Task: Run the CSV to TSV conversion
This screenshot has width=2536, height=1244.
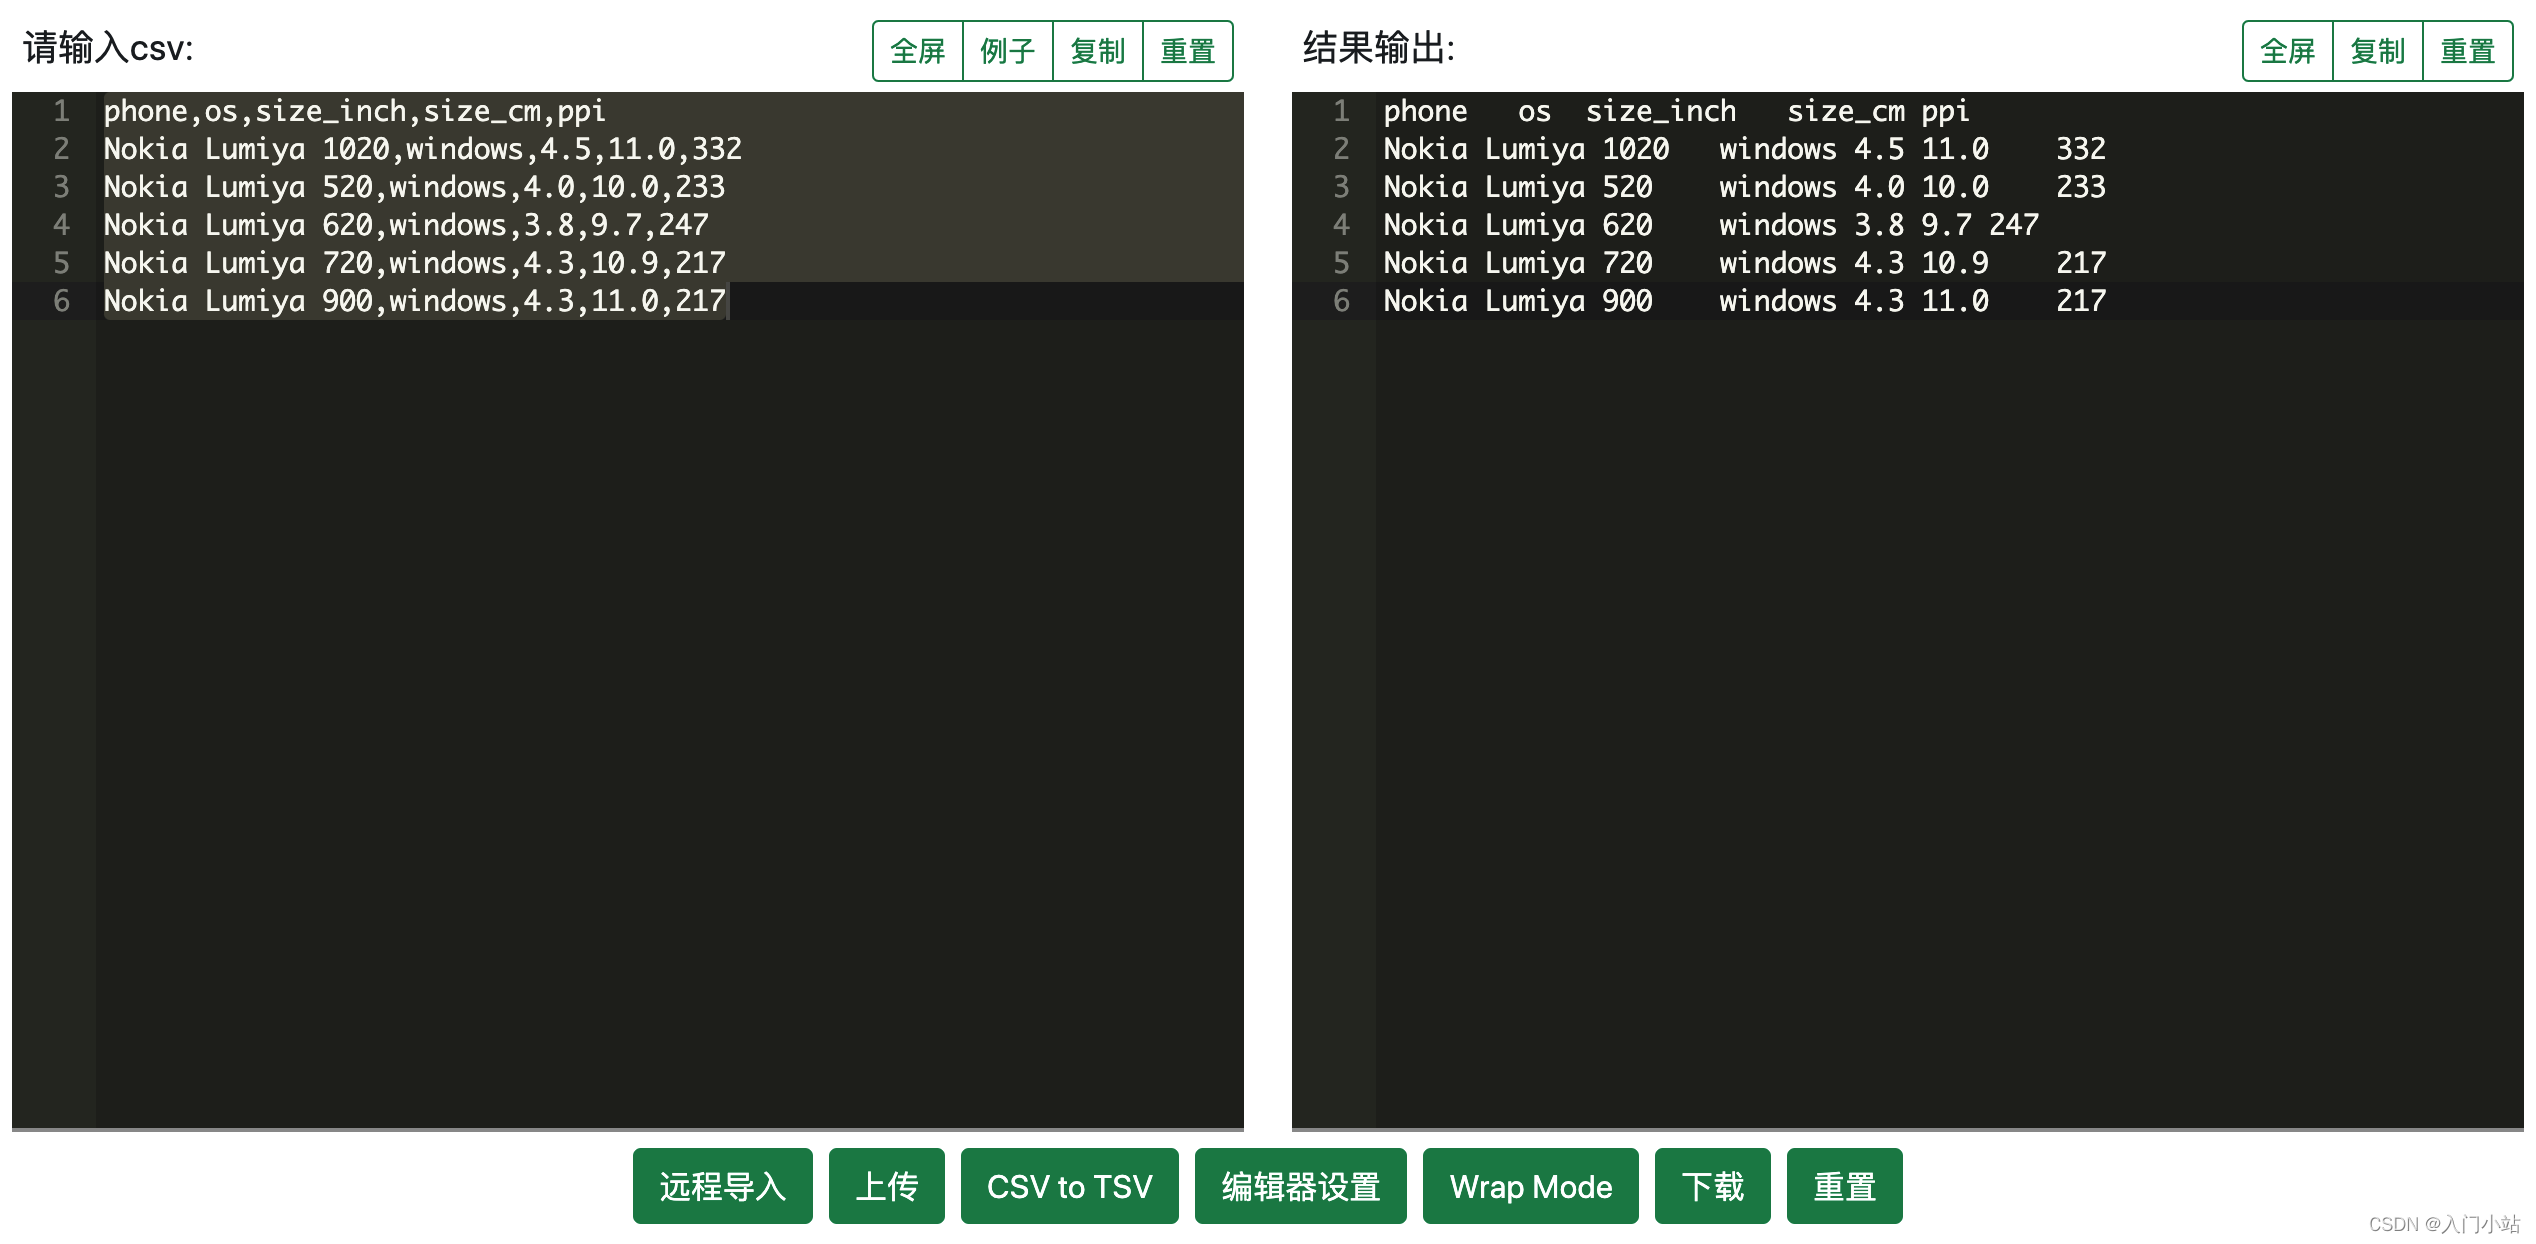Action: point(1069,1186)
